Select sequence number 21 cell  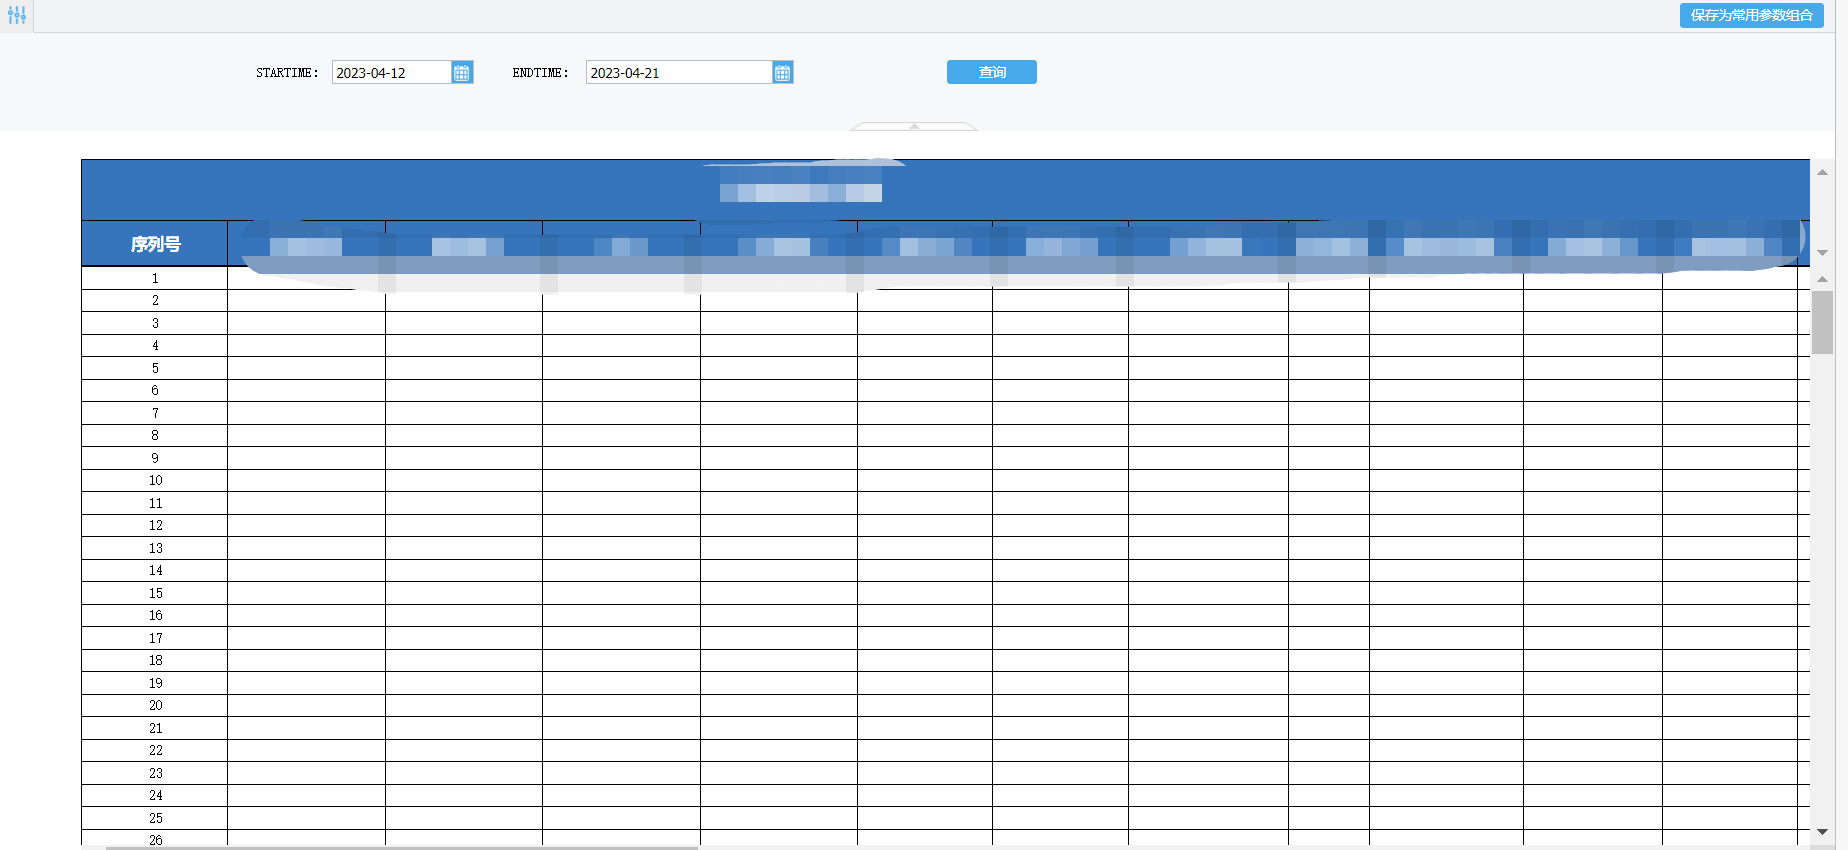tap(155, 728)
